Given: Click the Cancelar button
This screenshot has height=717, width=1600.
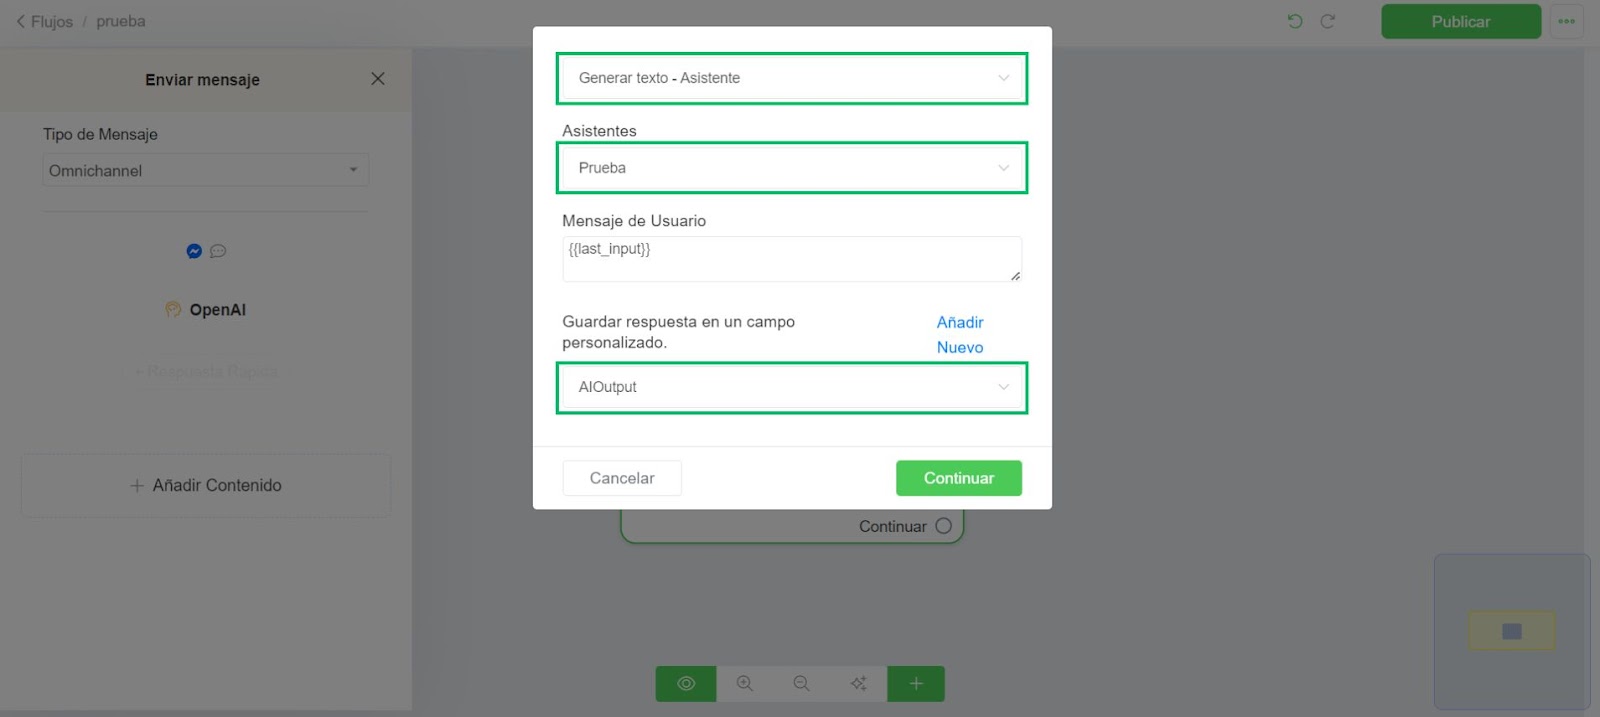Looking at the screenshot, I should tap(622, 478).
